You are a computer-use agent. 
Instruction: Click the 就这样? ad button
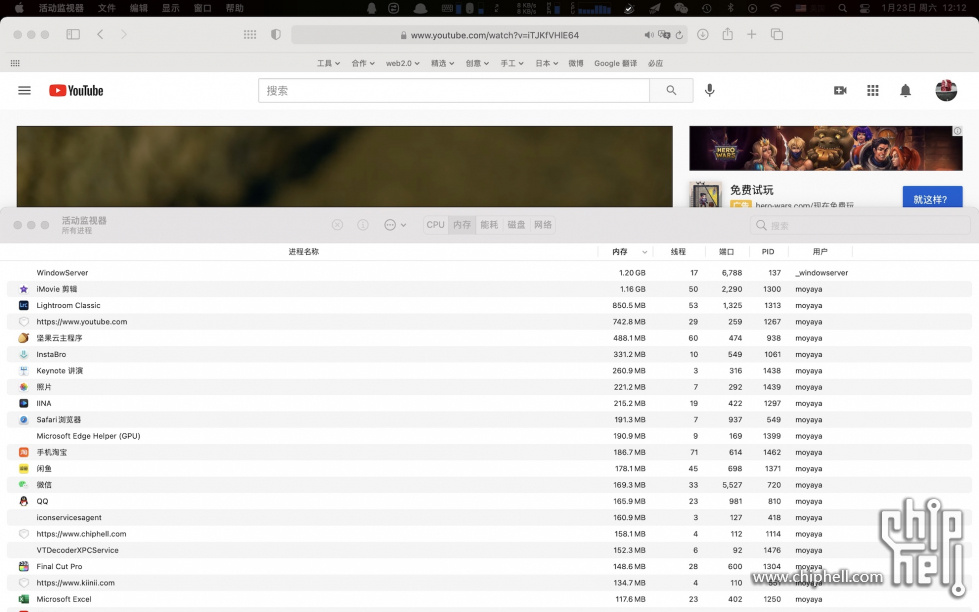(932, 197)
